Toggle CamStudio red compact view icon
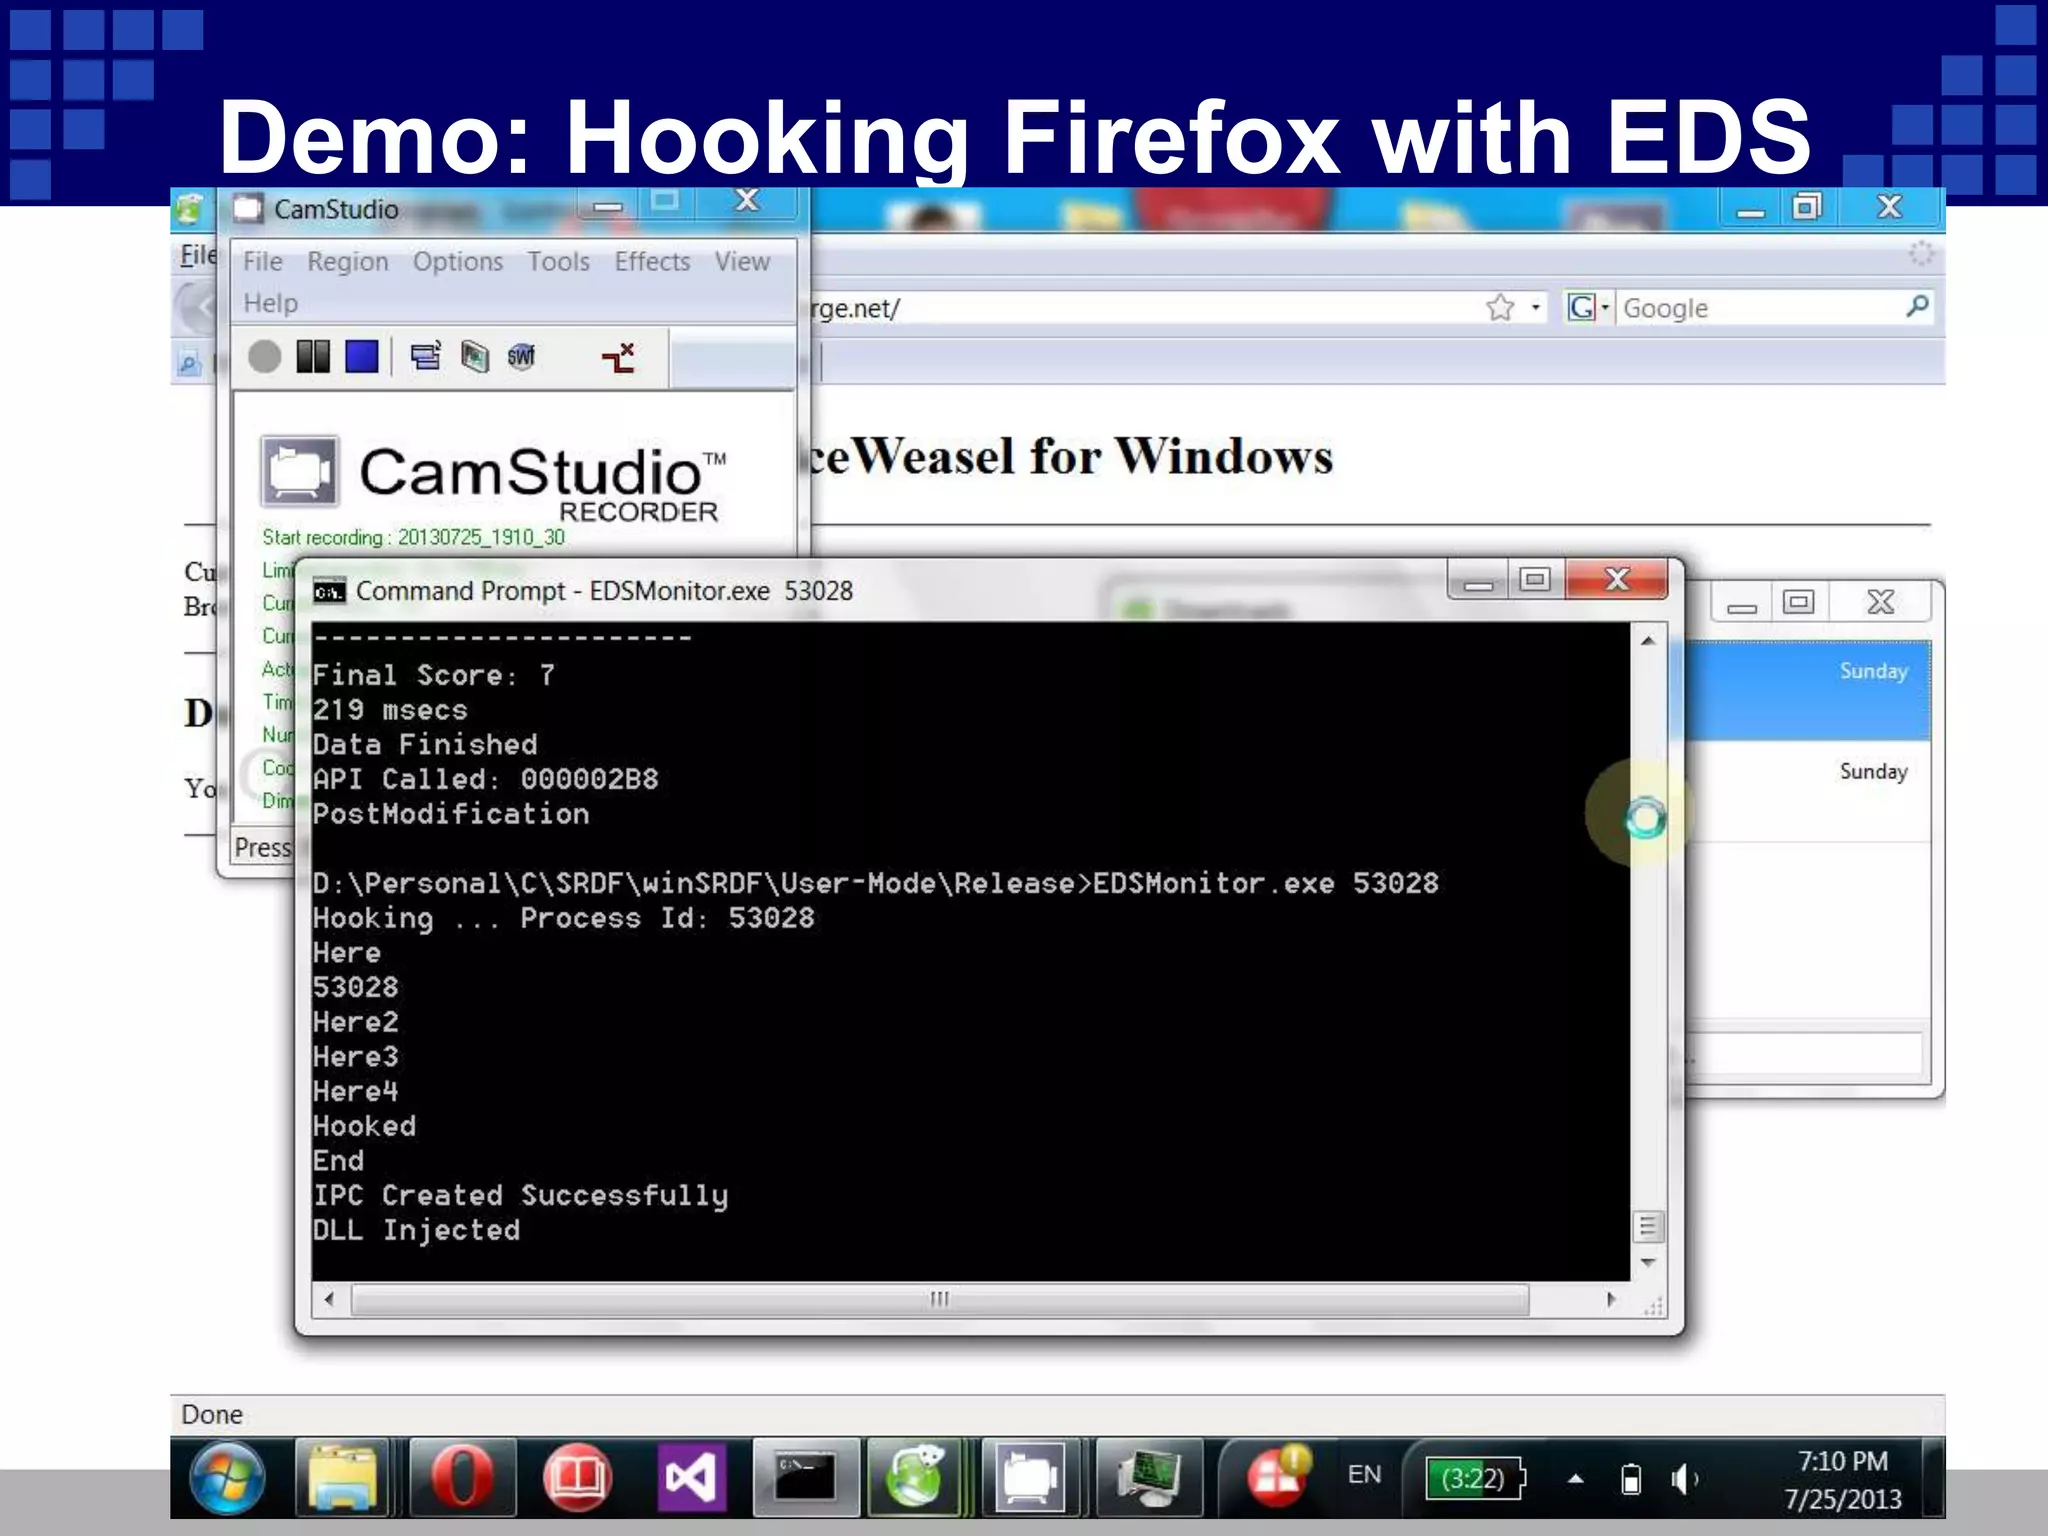Image resolution: width=2048 pixels, height=1536 pixels. 618,357
